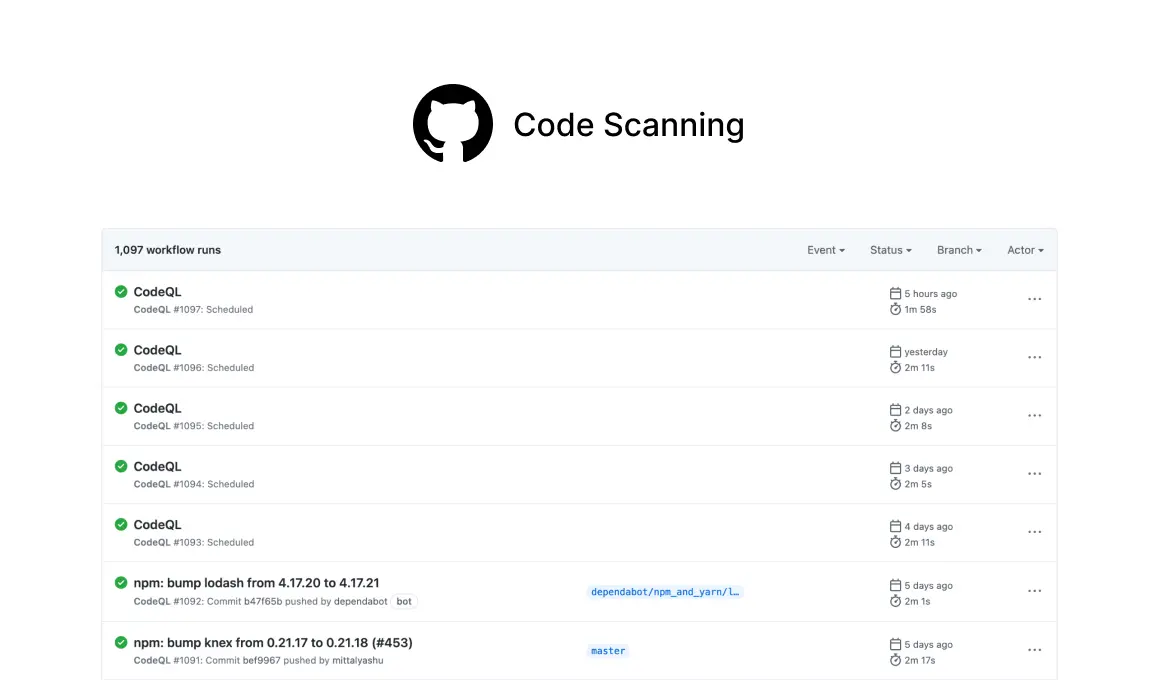Click the green success check on CodeQL #1096
Image resolution: width=1160 pixels, height=680 pixels.
click(x=120, y=349)
